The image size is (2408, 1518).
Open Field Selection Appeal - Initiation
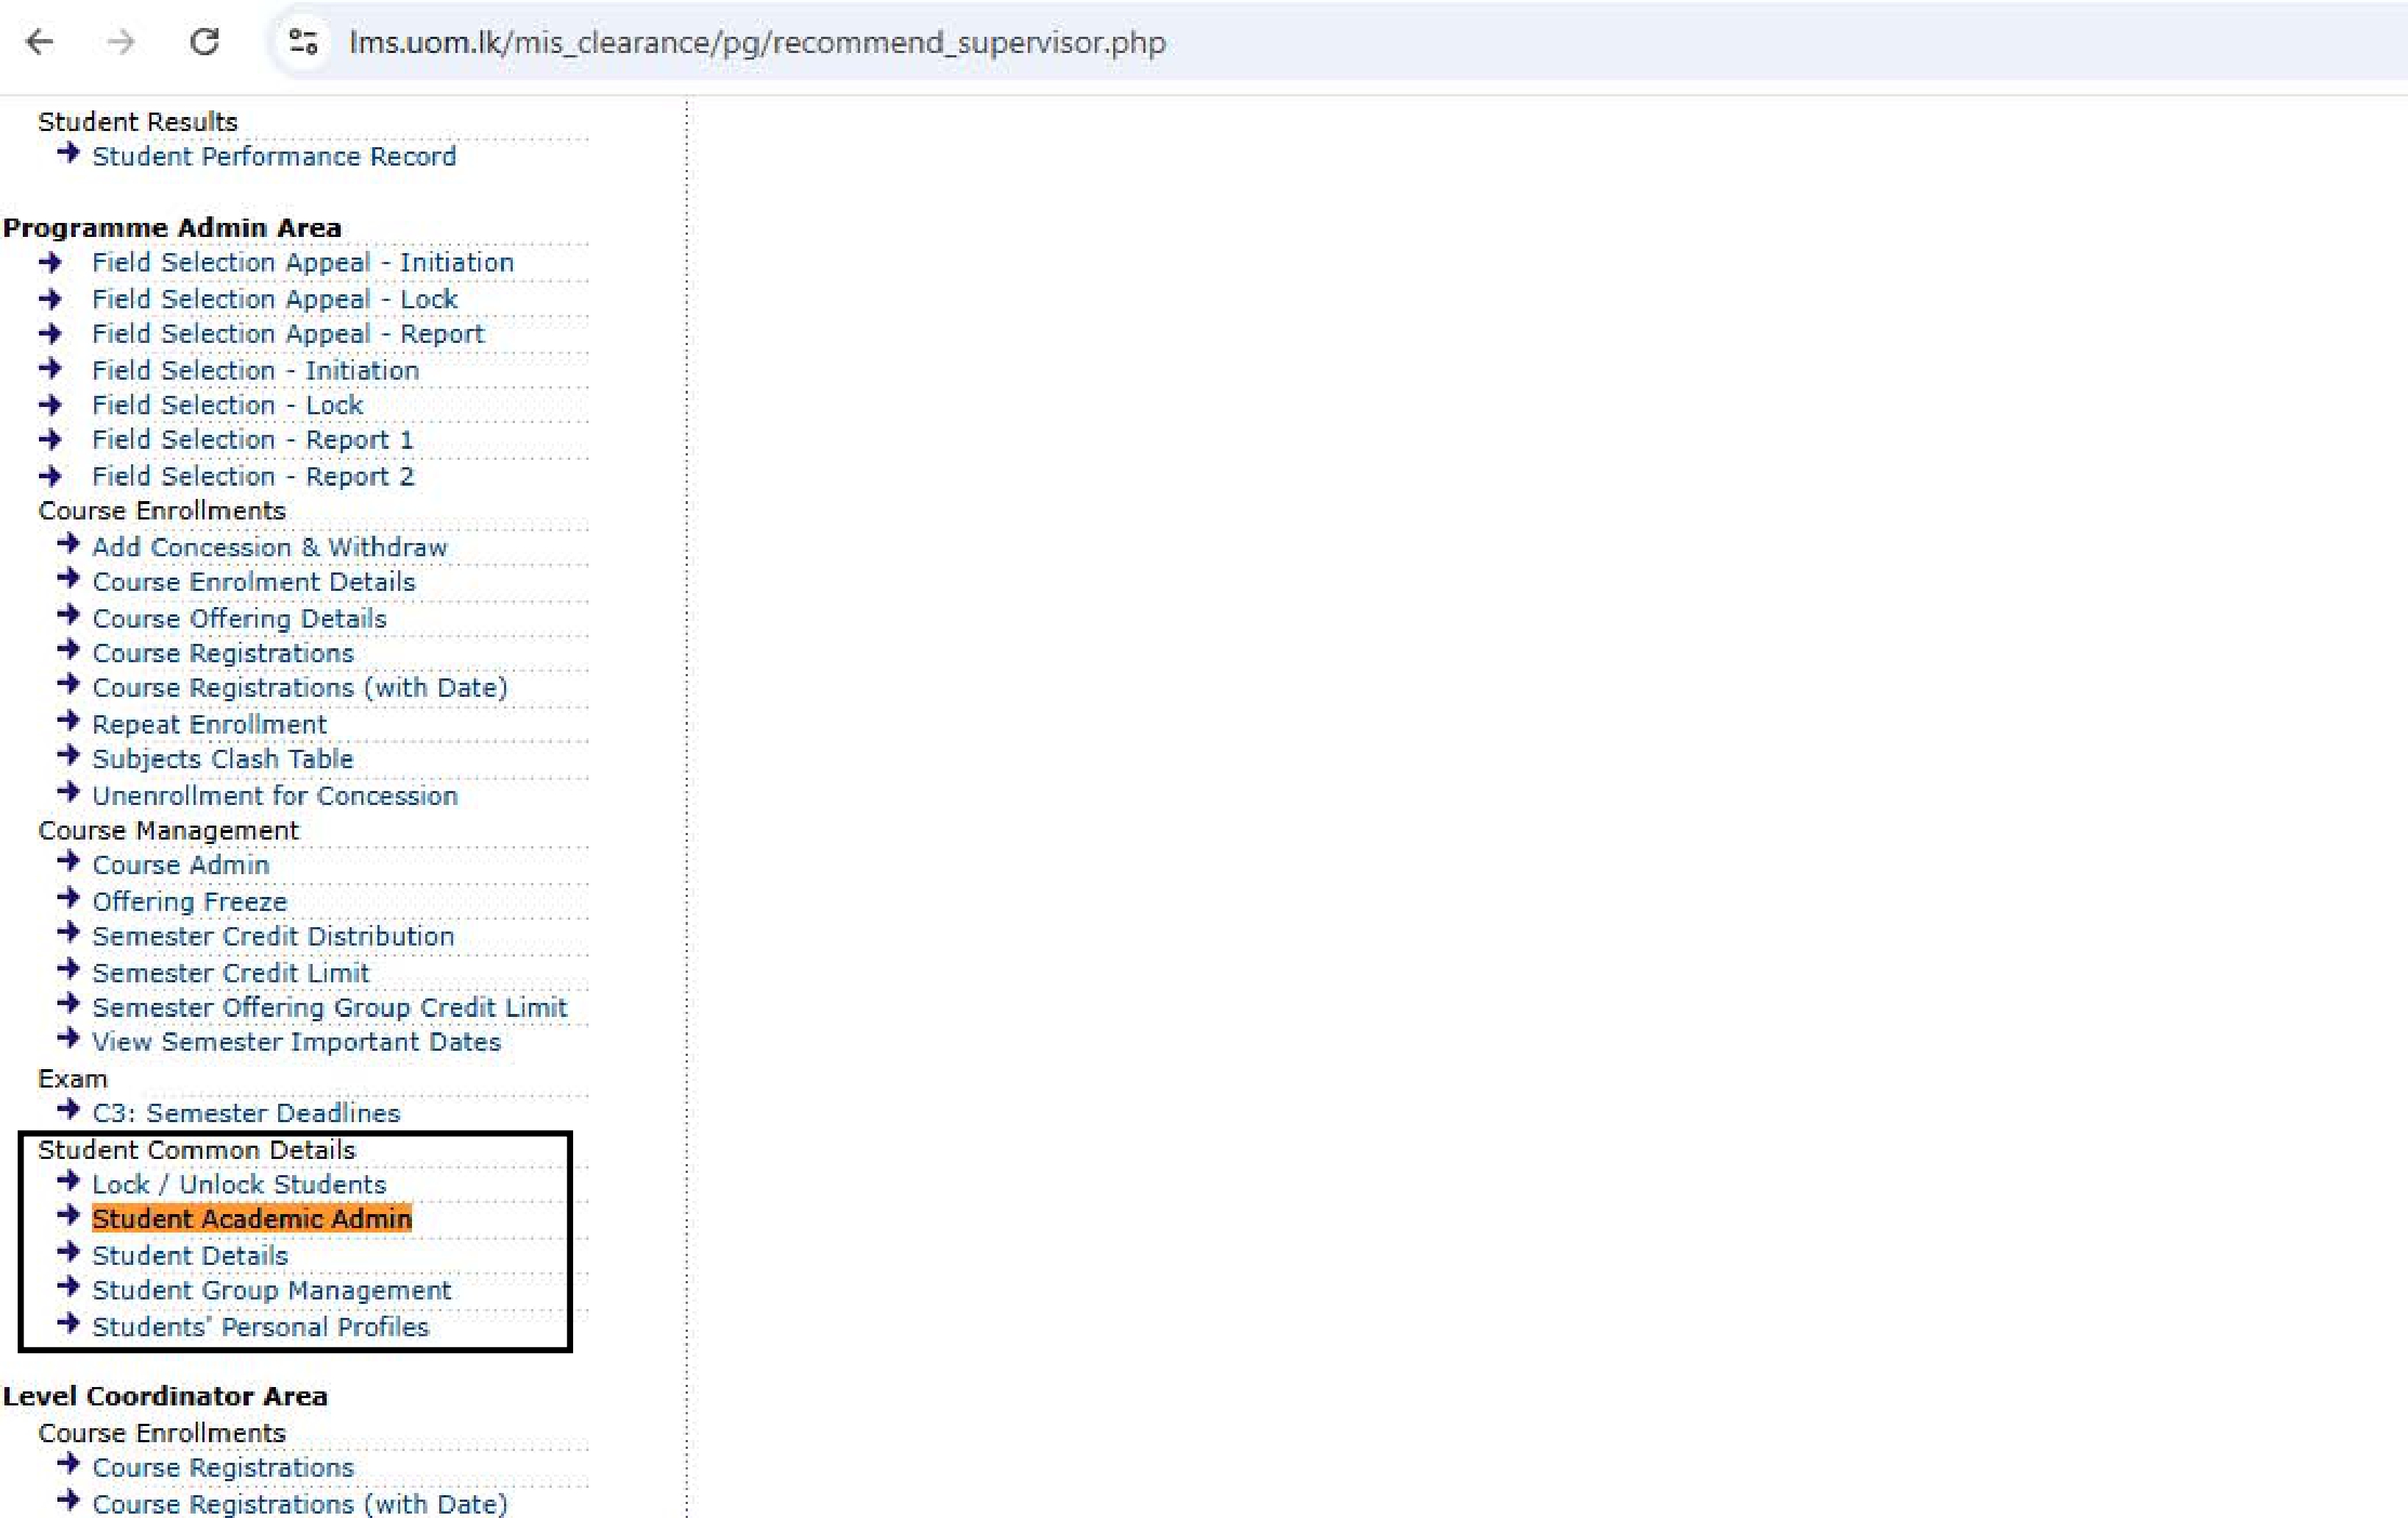(x=303, y=263)
